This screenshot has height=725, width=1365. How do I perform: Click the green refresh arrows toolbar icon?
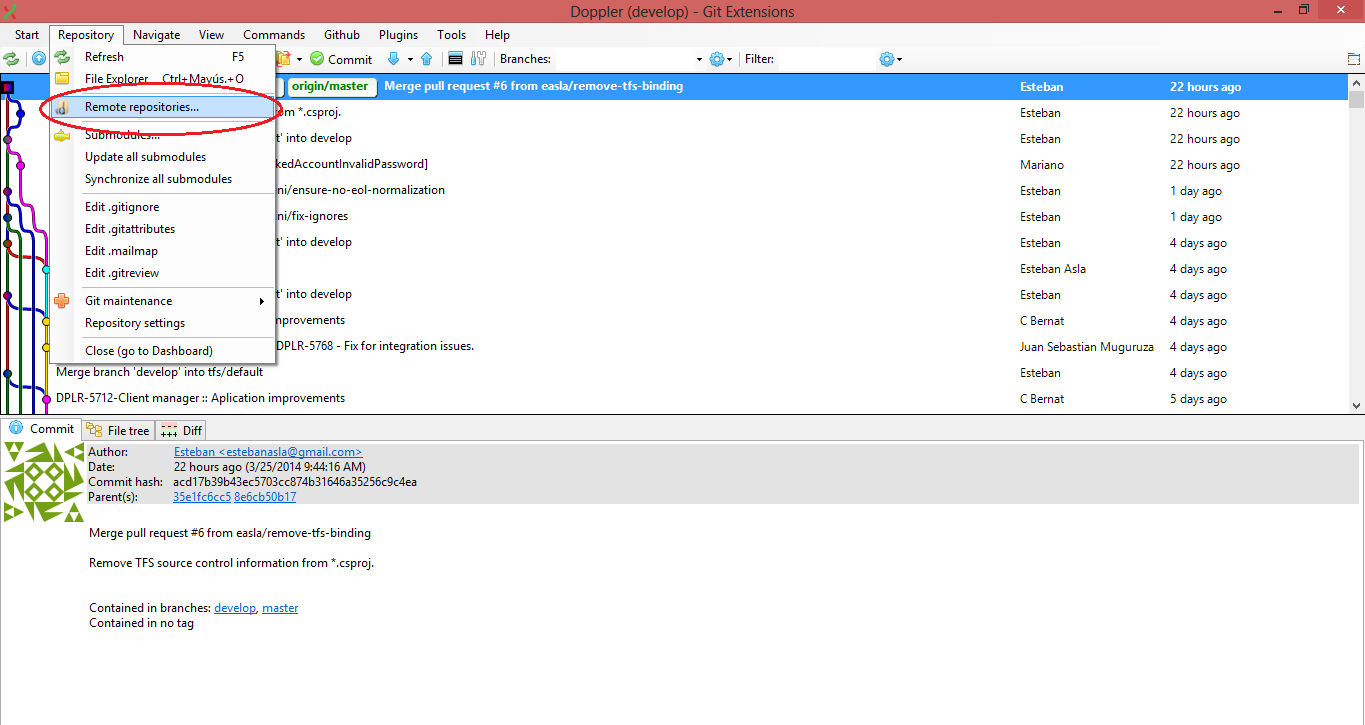click(11, 59)
